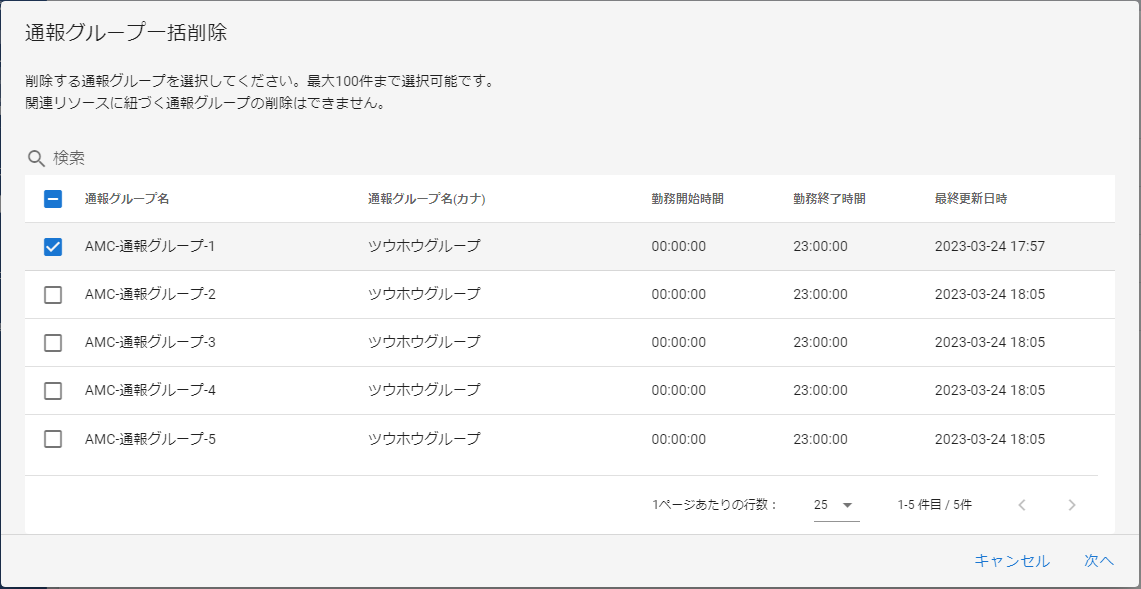This screenshot has width=1141, height=589.
Task: Tick the AMC-通報グループ-4 checkbox
Action: pos(53,391)
